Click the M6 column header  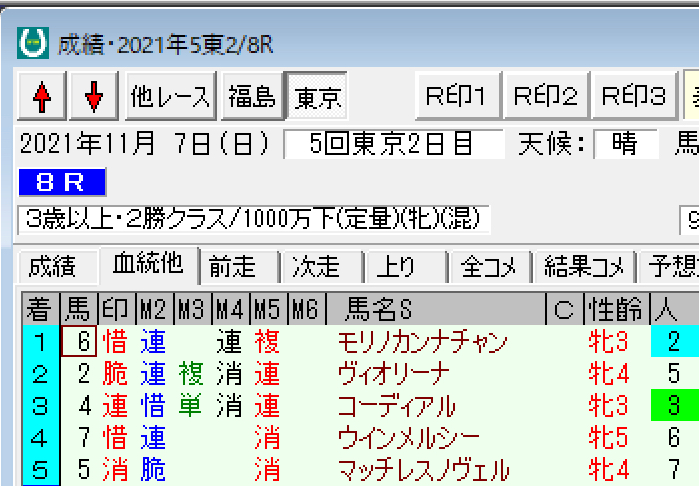[x=308, y=309]
